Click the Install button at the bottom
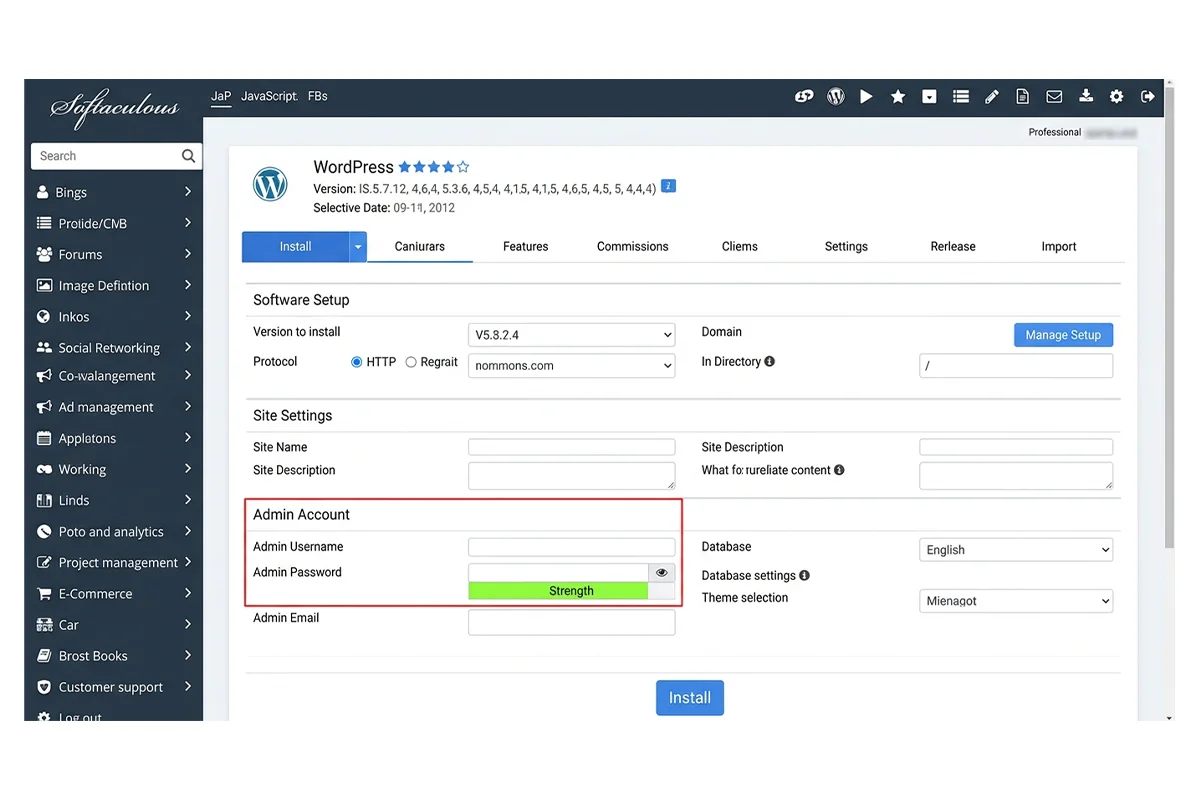Screen dimensions: 1200x800 (x=690, y=698)
